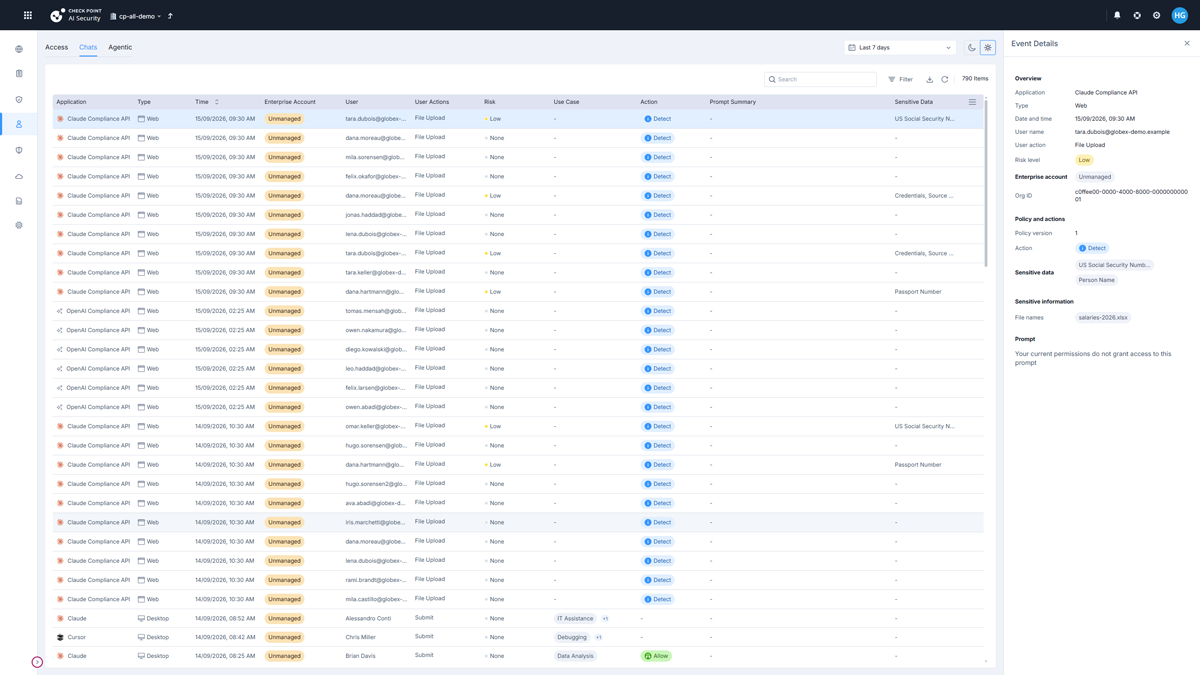This screenshot has height=675, width=1200.
Task: Click the Risk column header
Action: tap(489, 102)
